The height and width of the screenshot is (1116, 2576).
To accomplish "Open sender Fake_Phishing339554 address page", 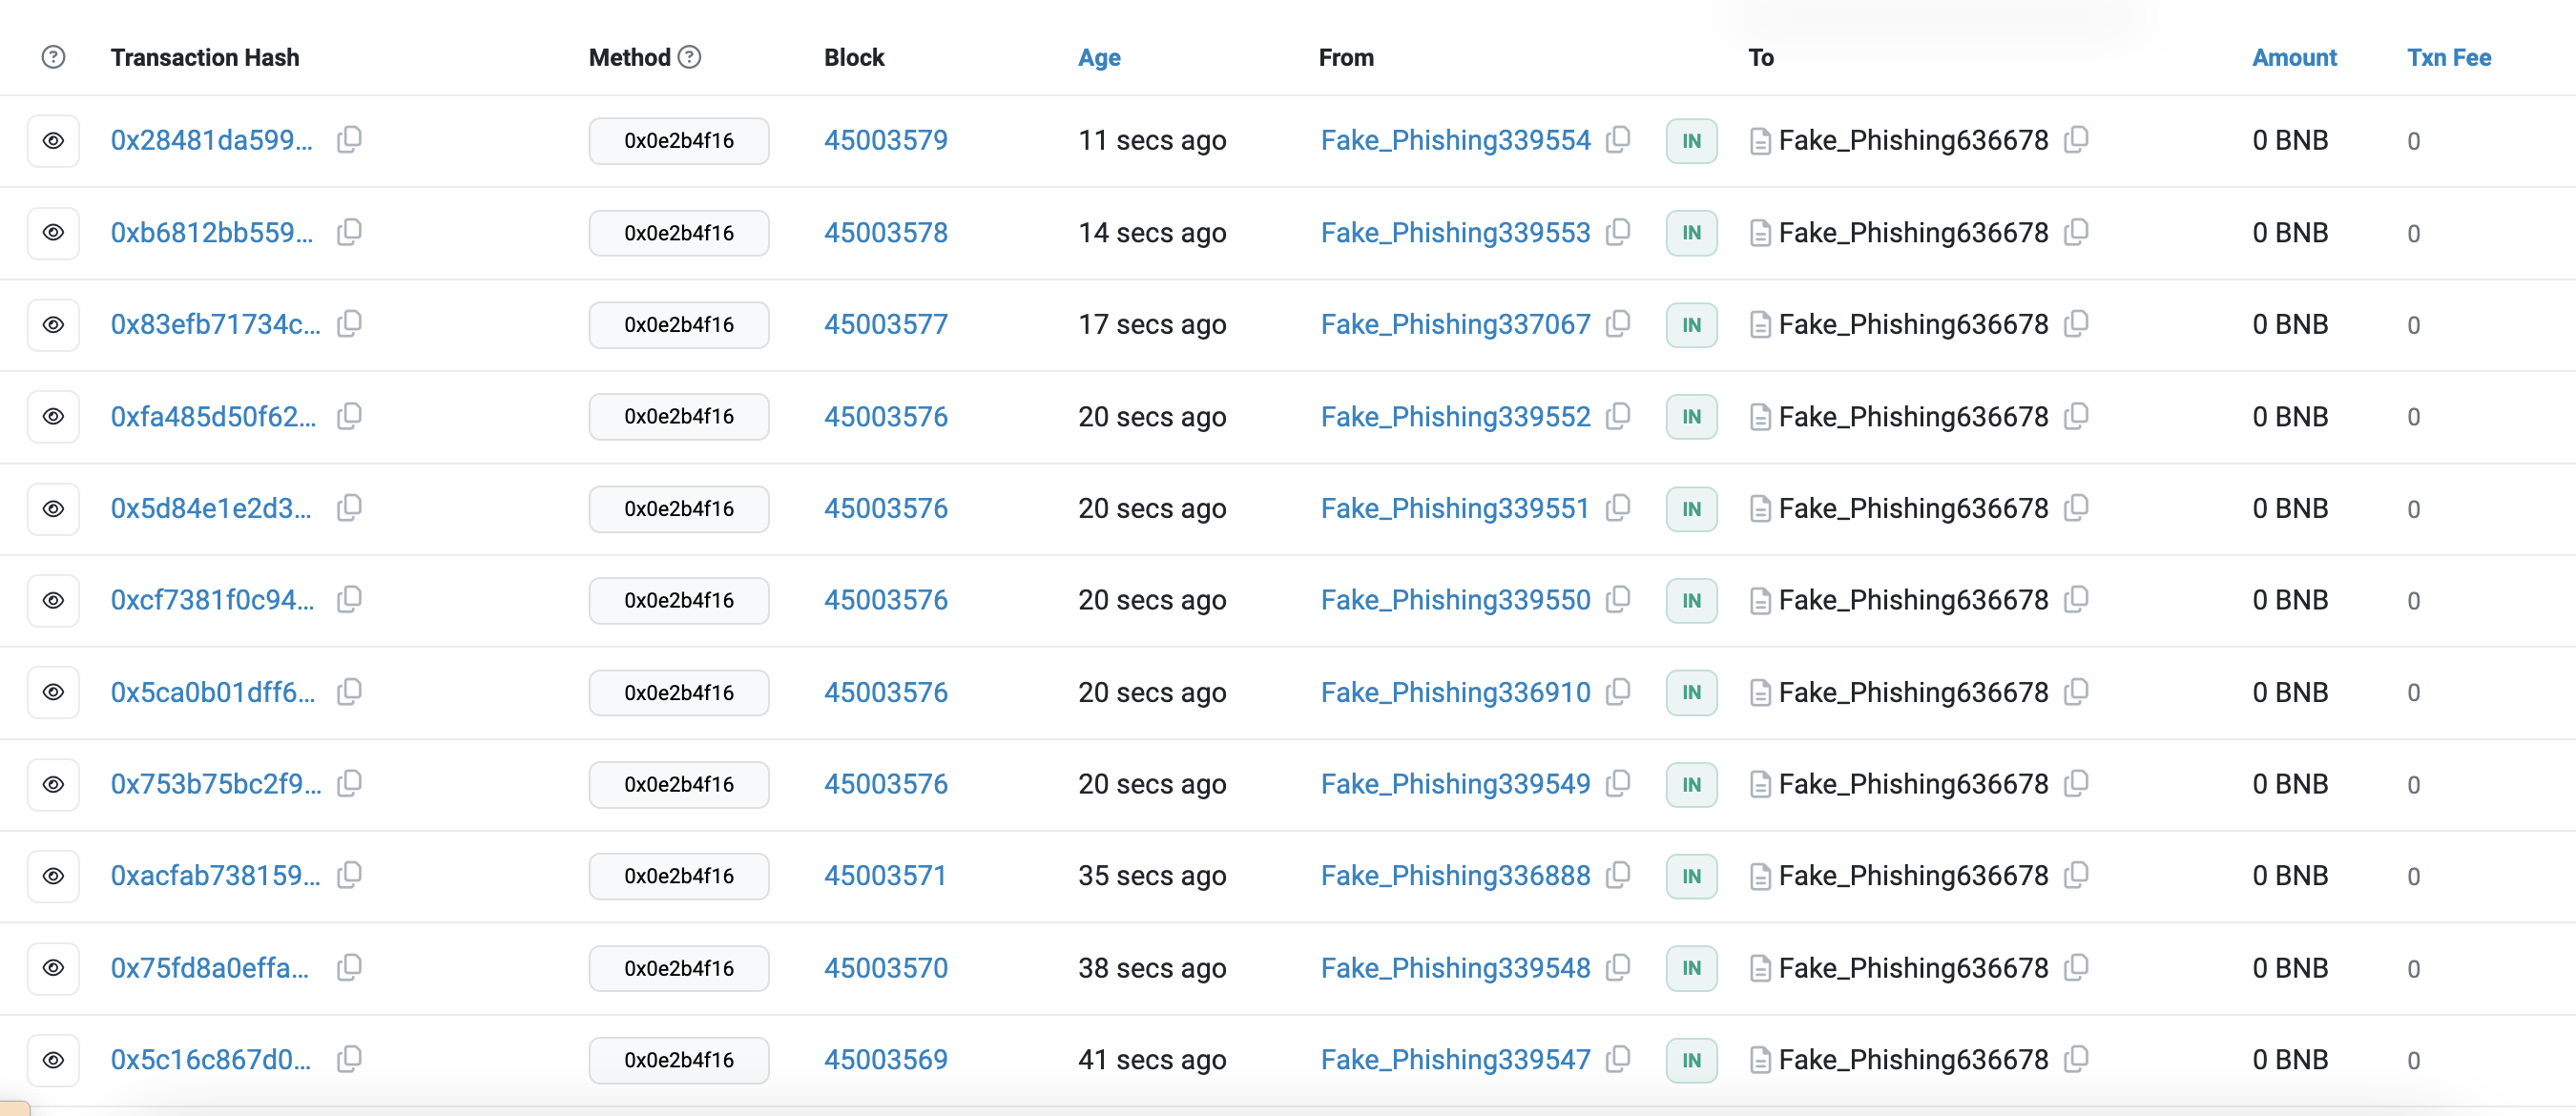I will (1455, 141).
